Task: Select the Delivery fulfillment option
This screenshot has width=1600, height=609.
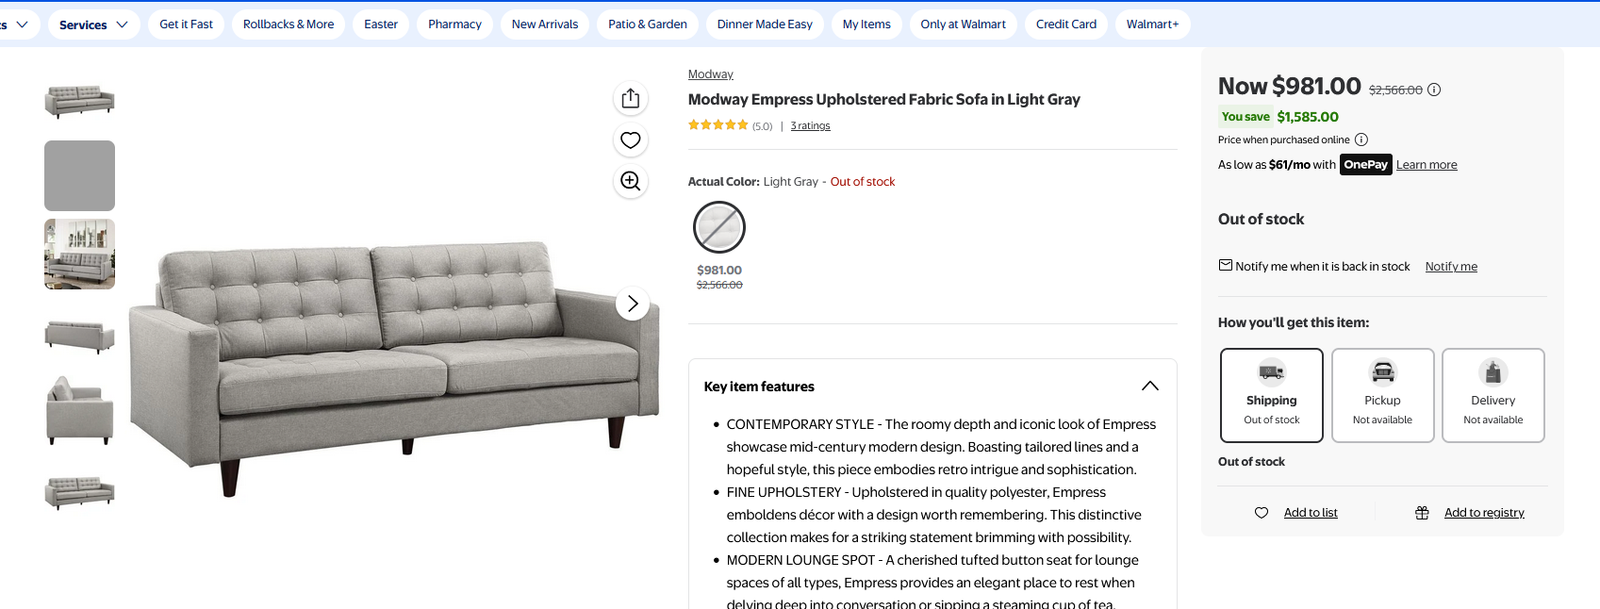Action: click(x=1493, y=394)
